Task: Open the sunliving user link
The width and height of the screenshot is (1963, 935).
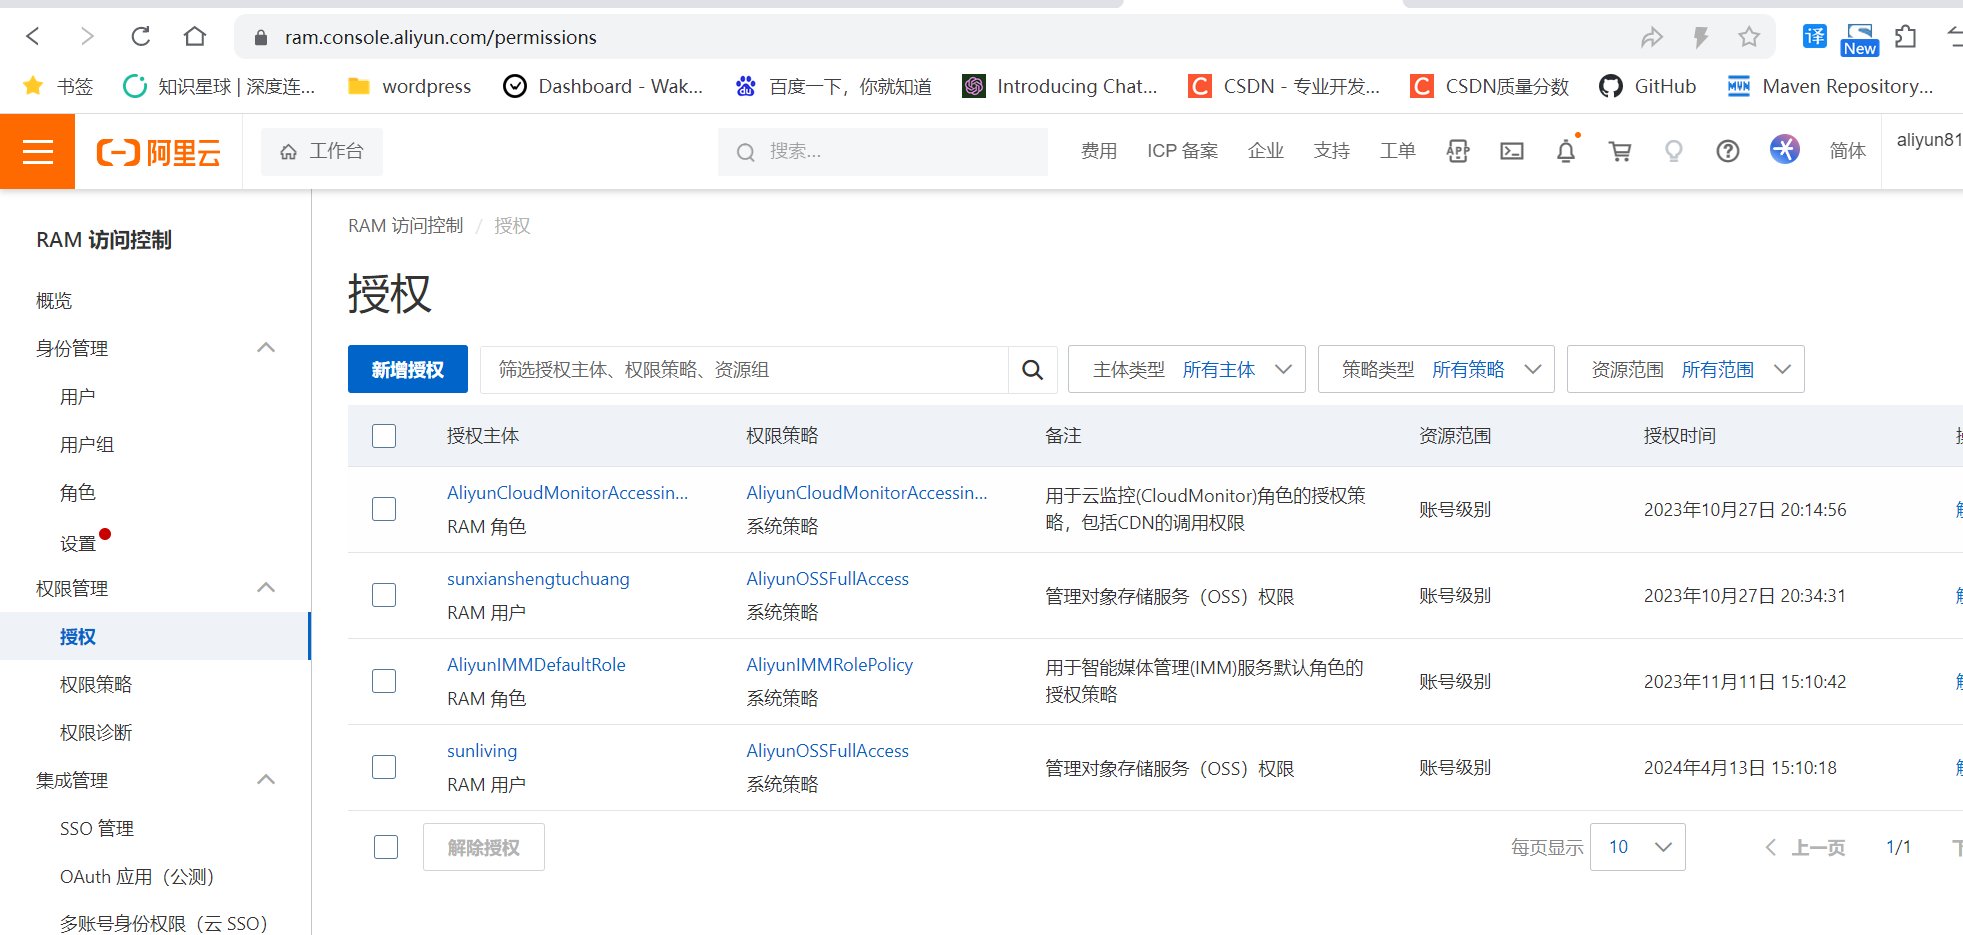Action: click(x=482, y=751)
